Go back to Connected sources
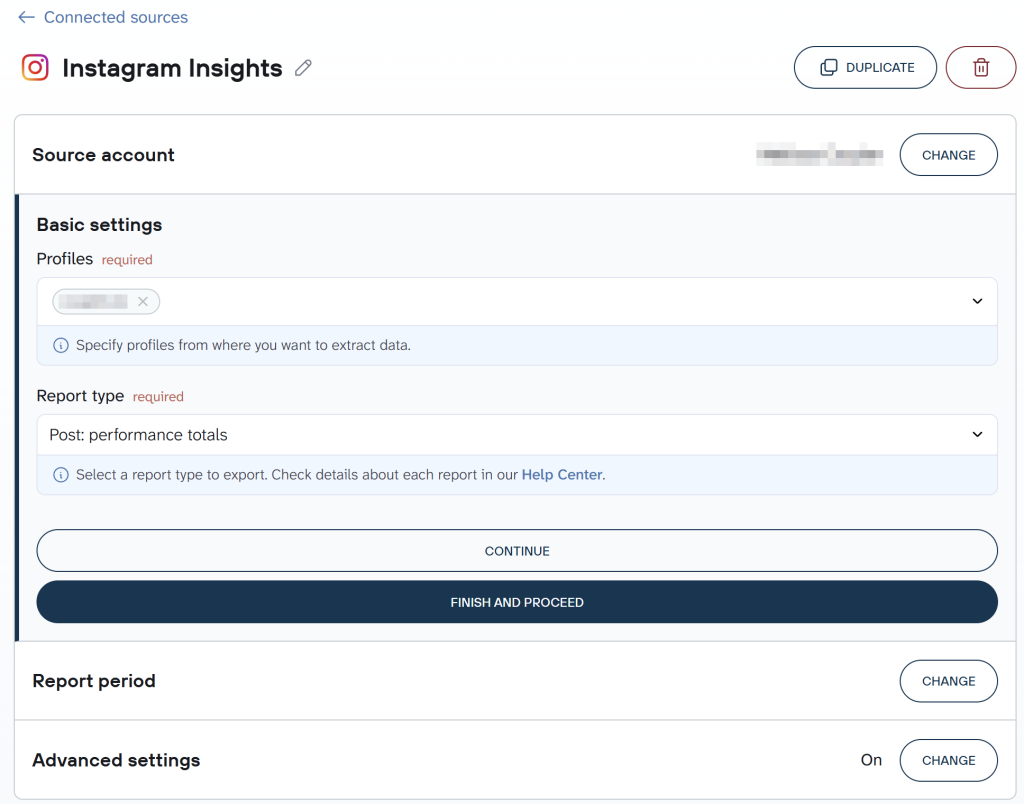 point(103,17)
